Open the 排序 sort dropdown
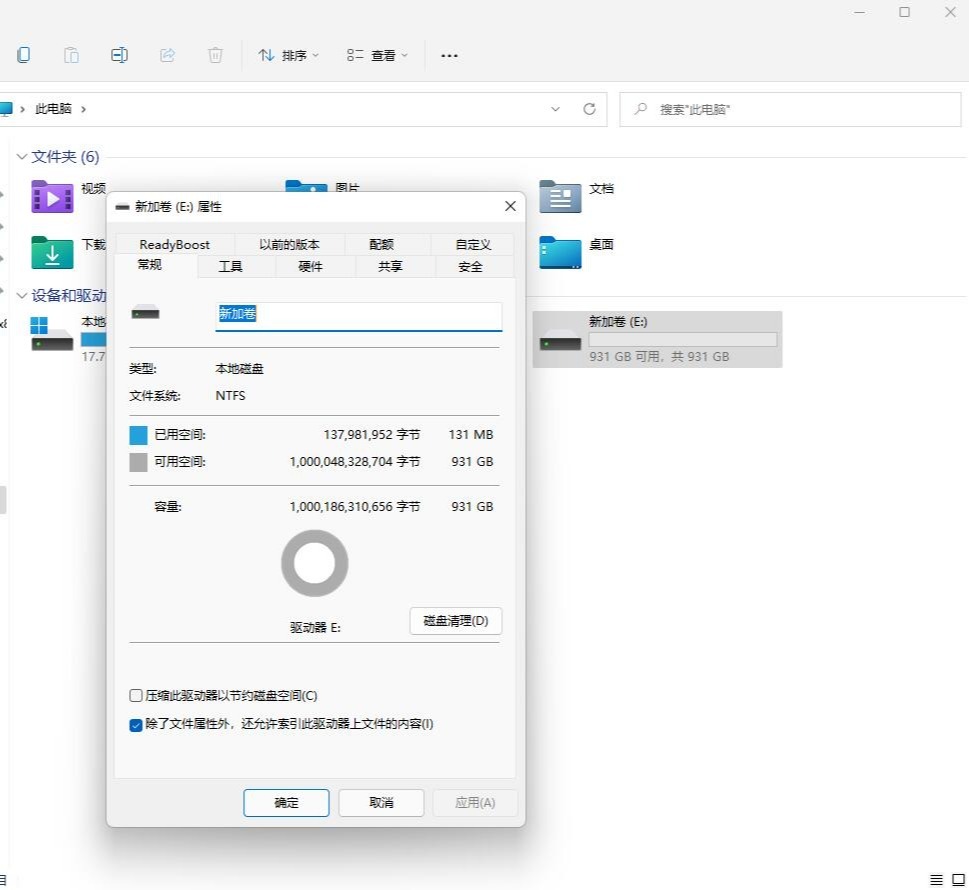The width and height of the screenshot is (969, 890). click(x=288, y=55)
